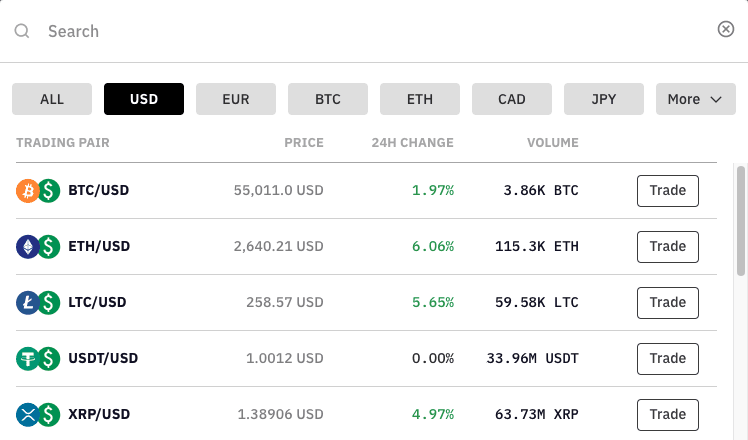Click the Tether coin icon
Viewport: 748px width, 440px height.
coord(28,358)
